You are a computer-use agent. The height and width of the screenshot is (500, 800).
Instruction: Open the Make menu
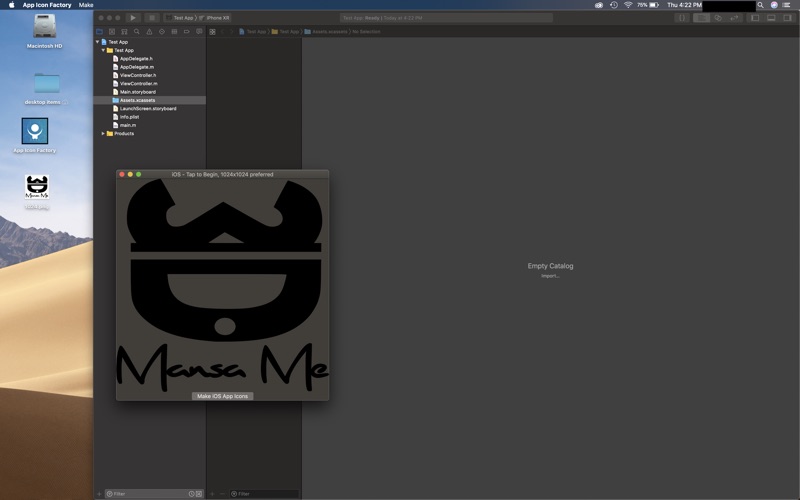(x=86, y=5)
